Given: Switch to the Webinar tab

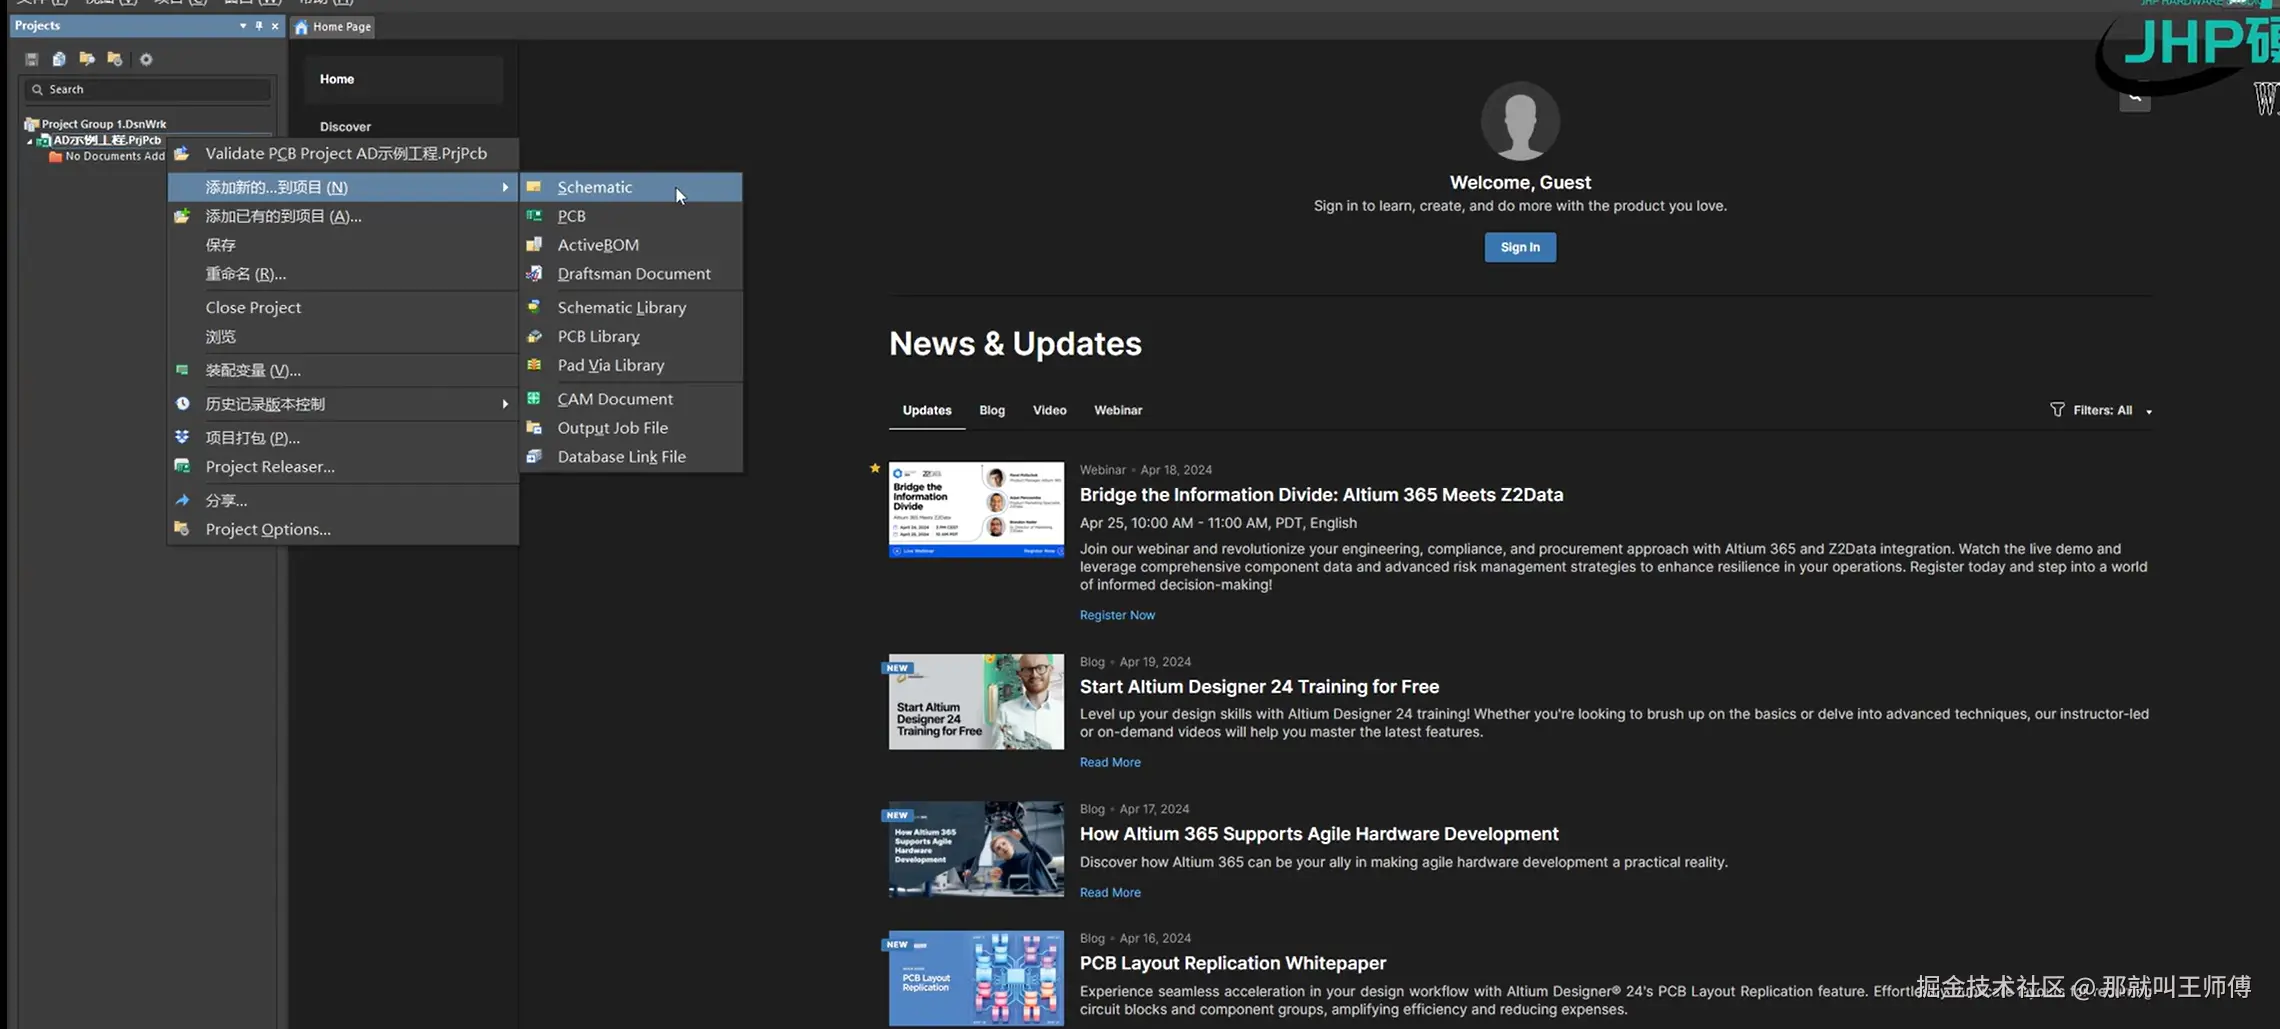Looking at the screenshot, I should (1117, 410).
